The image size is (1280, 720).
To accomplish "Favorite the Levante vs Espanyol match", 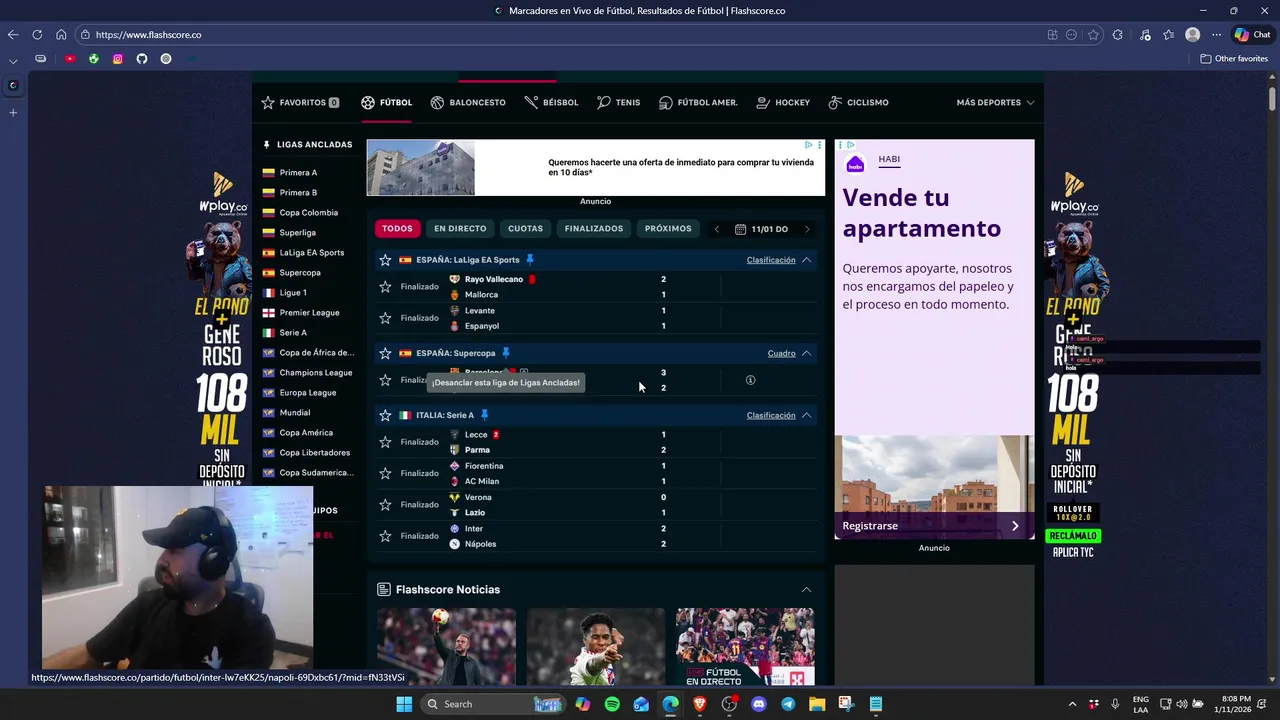I will coord(385,318).
